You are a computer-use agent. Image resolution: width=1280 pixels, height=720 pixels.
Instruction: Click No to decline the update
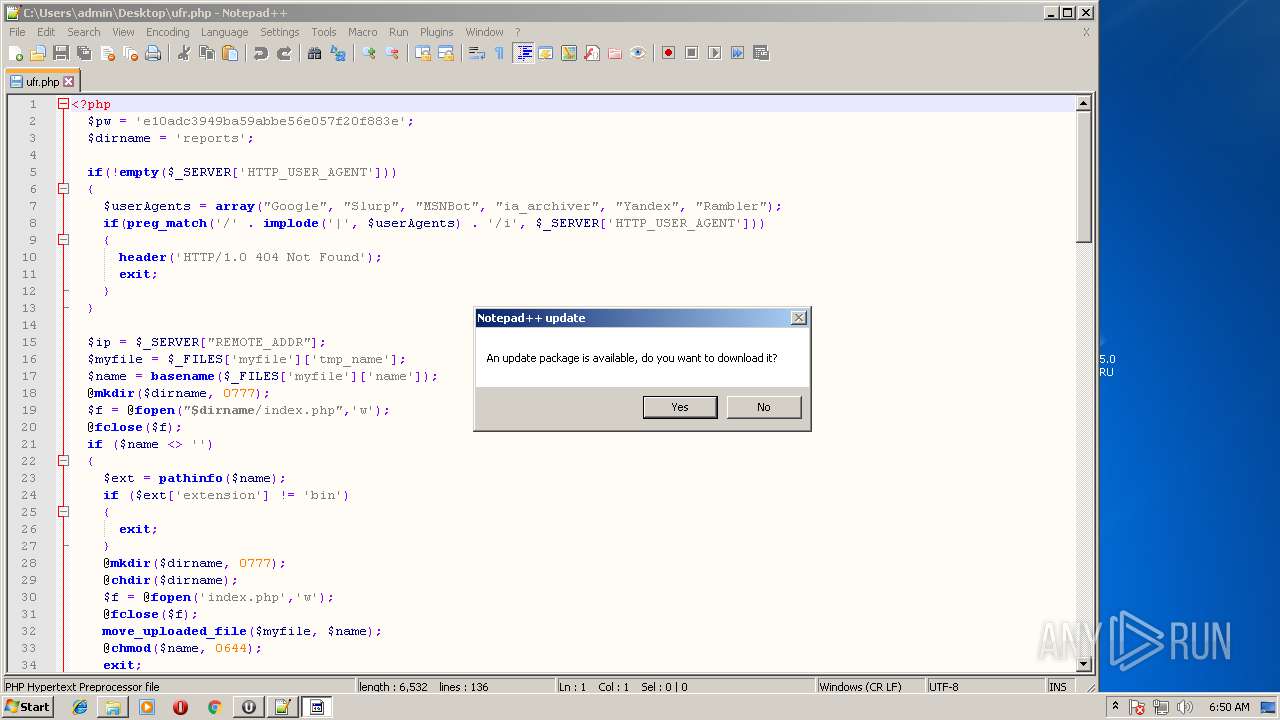click(x=764, y=407)
